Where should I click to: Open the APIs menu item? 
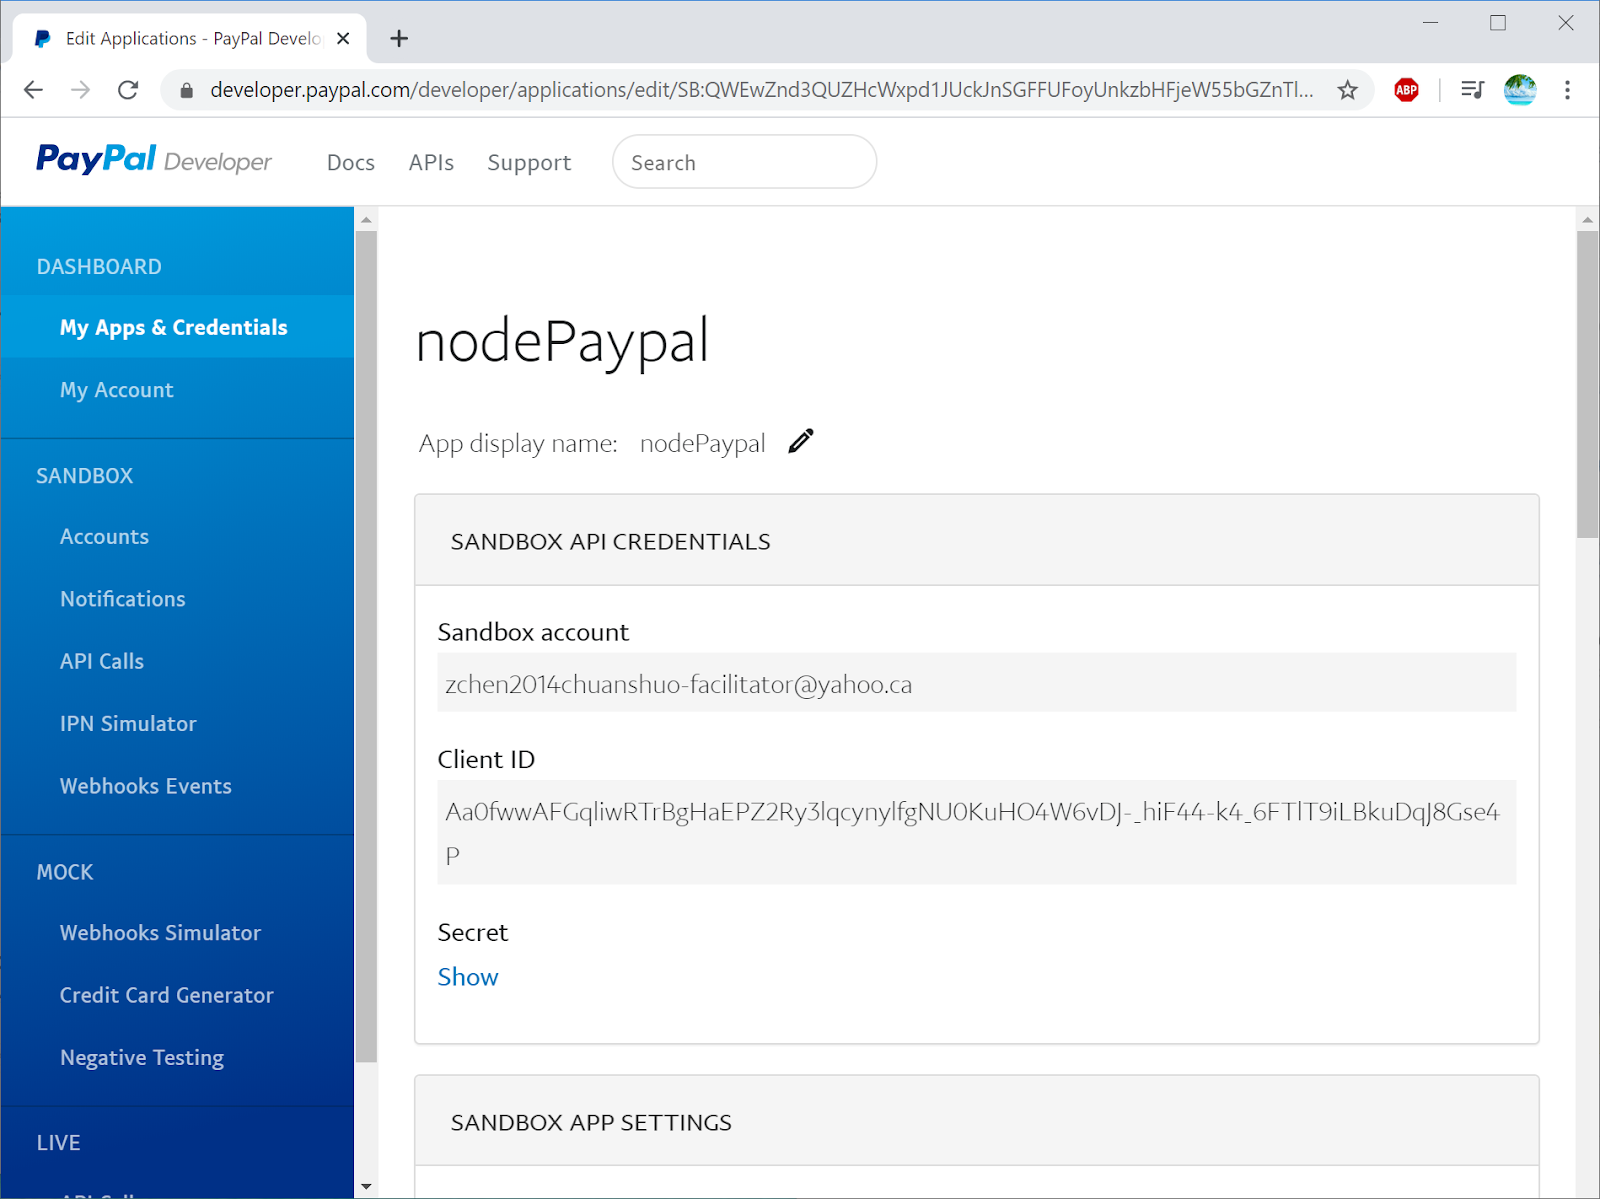point(431,162)
